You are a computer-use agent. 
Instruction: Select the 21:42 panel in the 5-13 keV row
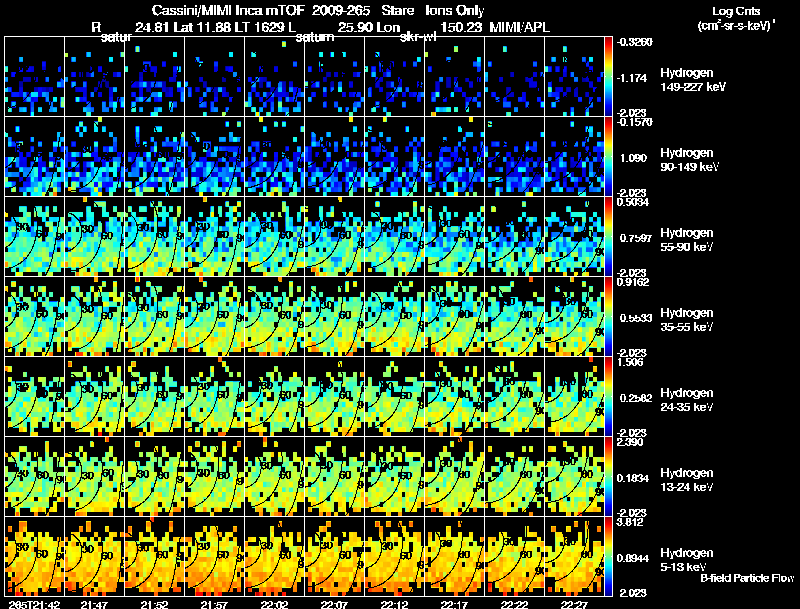(x=35, y=556)
